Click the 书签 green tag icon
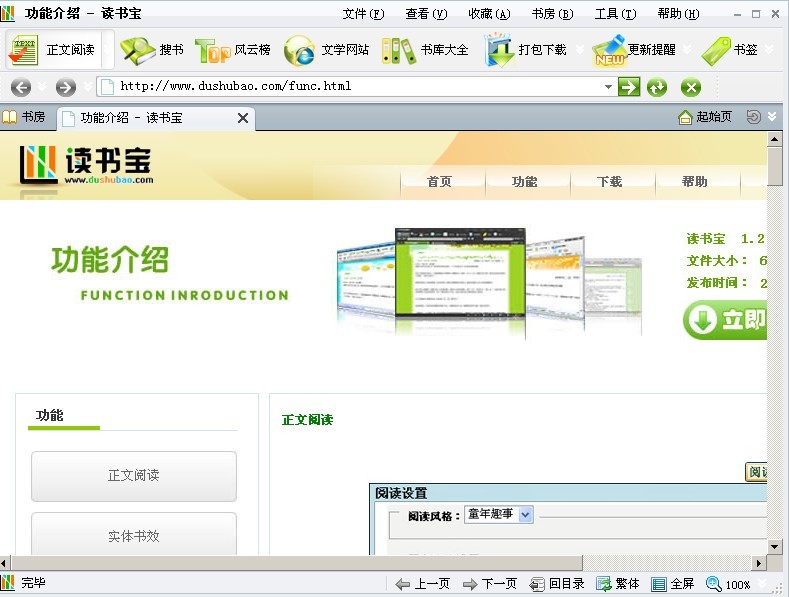The width and height of the screenshot is (789, 597). [716, 51]
